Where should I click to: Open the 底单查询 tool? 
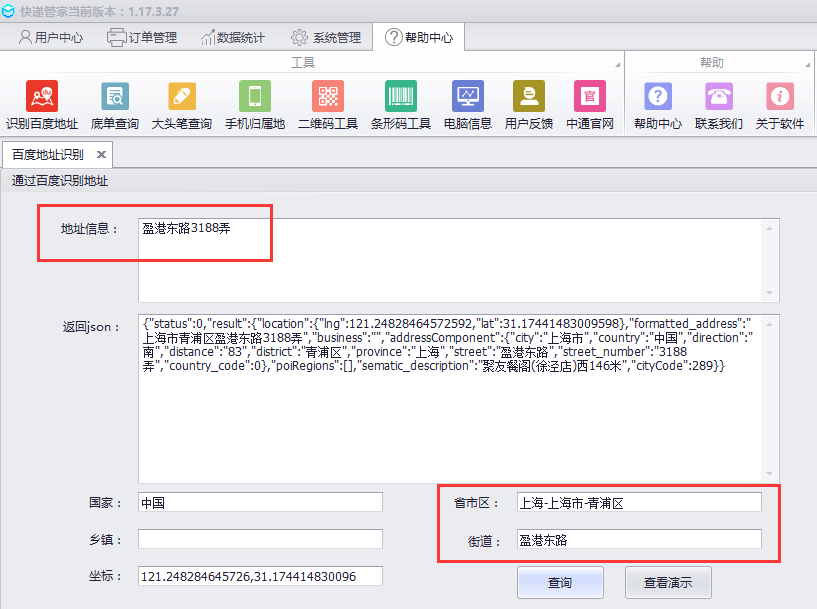[x=115, y=97]
